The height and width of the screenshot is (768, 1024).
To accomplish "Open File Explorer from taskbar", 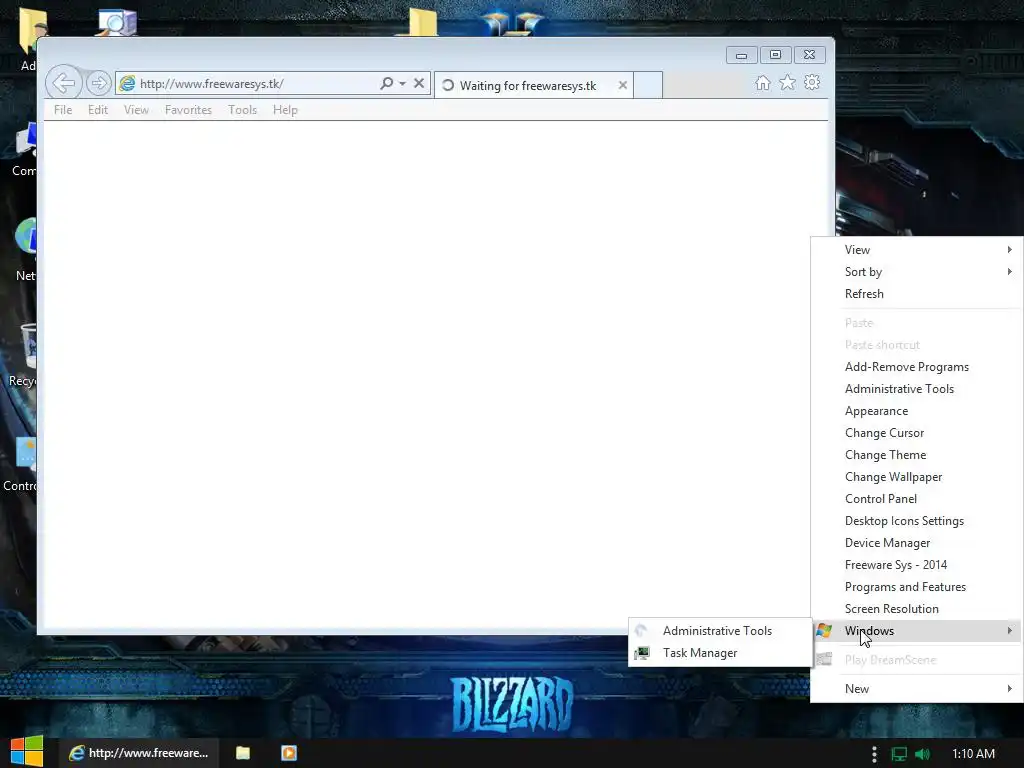I will (243, 753).
